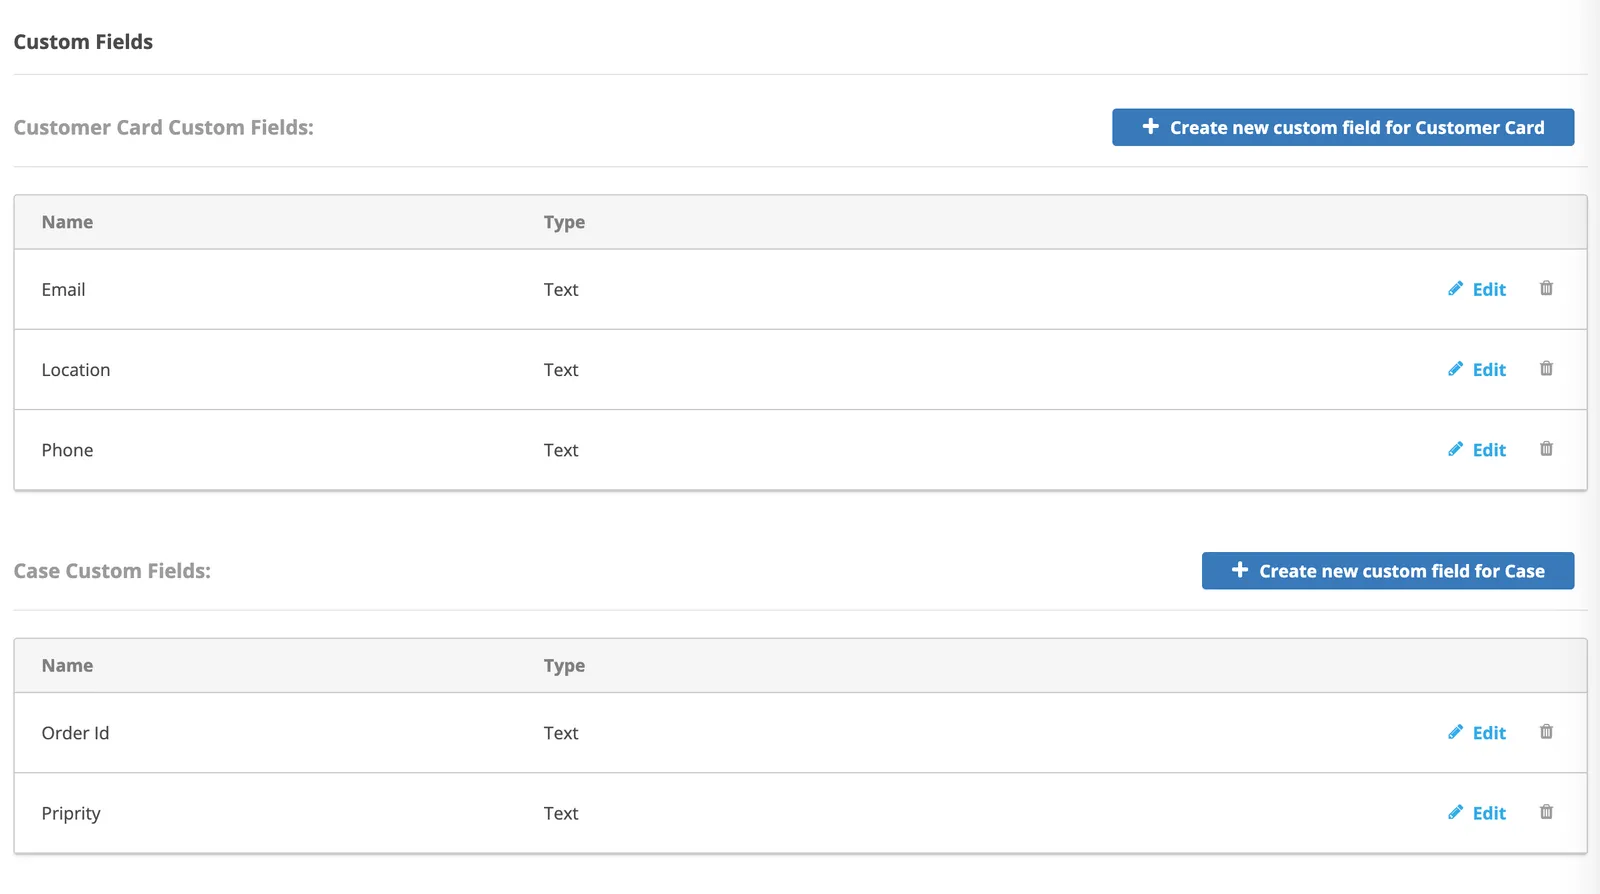Click the trash icon for Location field
The height and width of the screenshot is (894, 1600).
1546,368
